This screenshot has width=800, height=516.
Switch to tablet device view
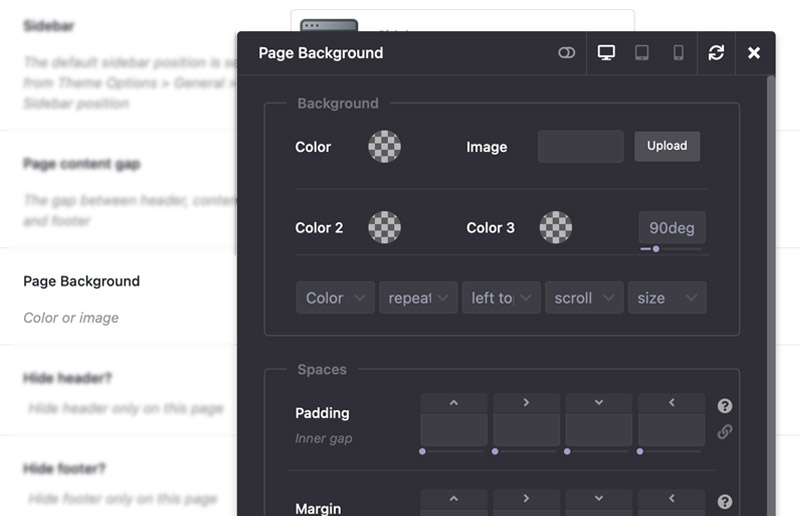click(x=642, y=53)
